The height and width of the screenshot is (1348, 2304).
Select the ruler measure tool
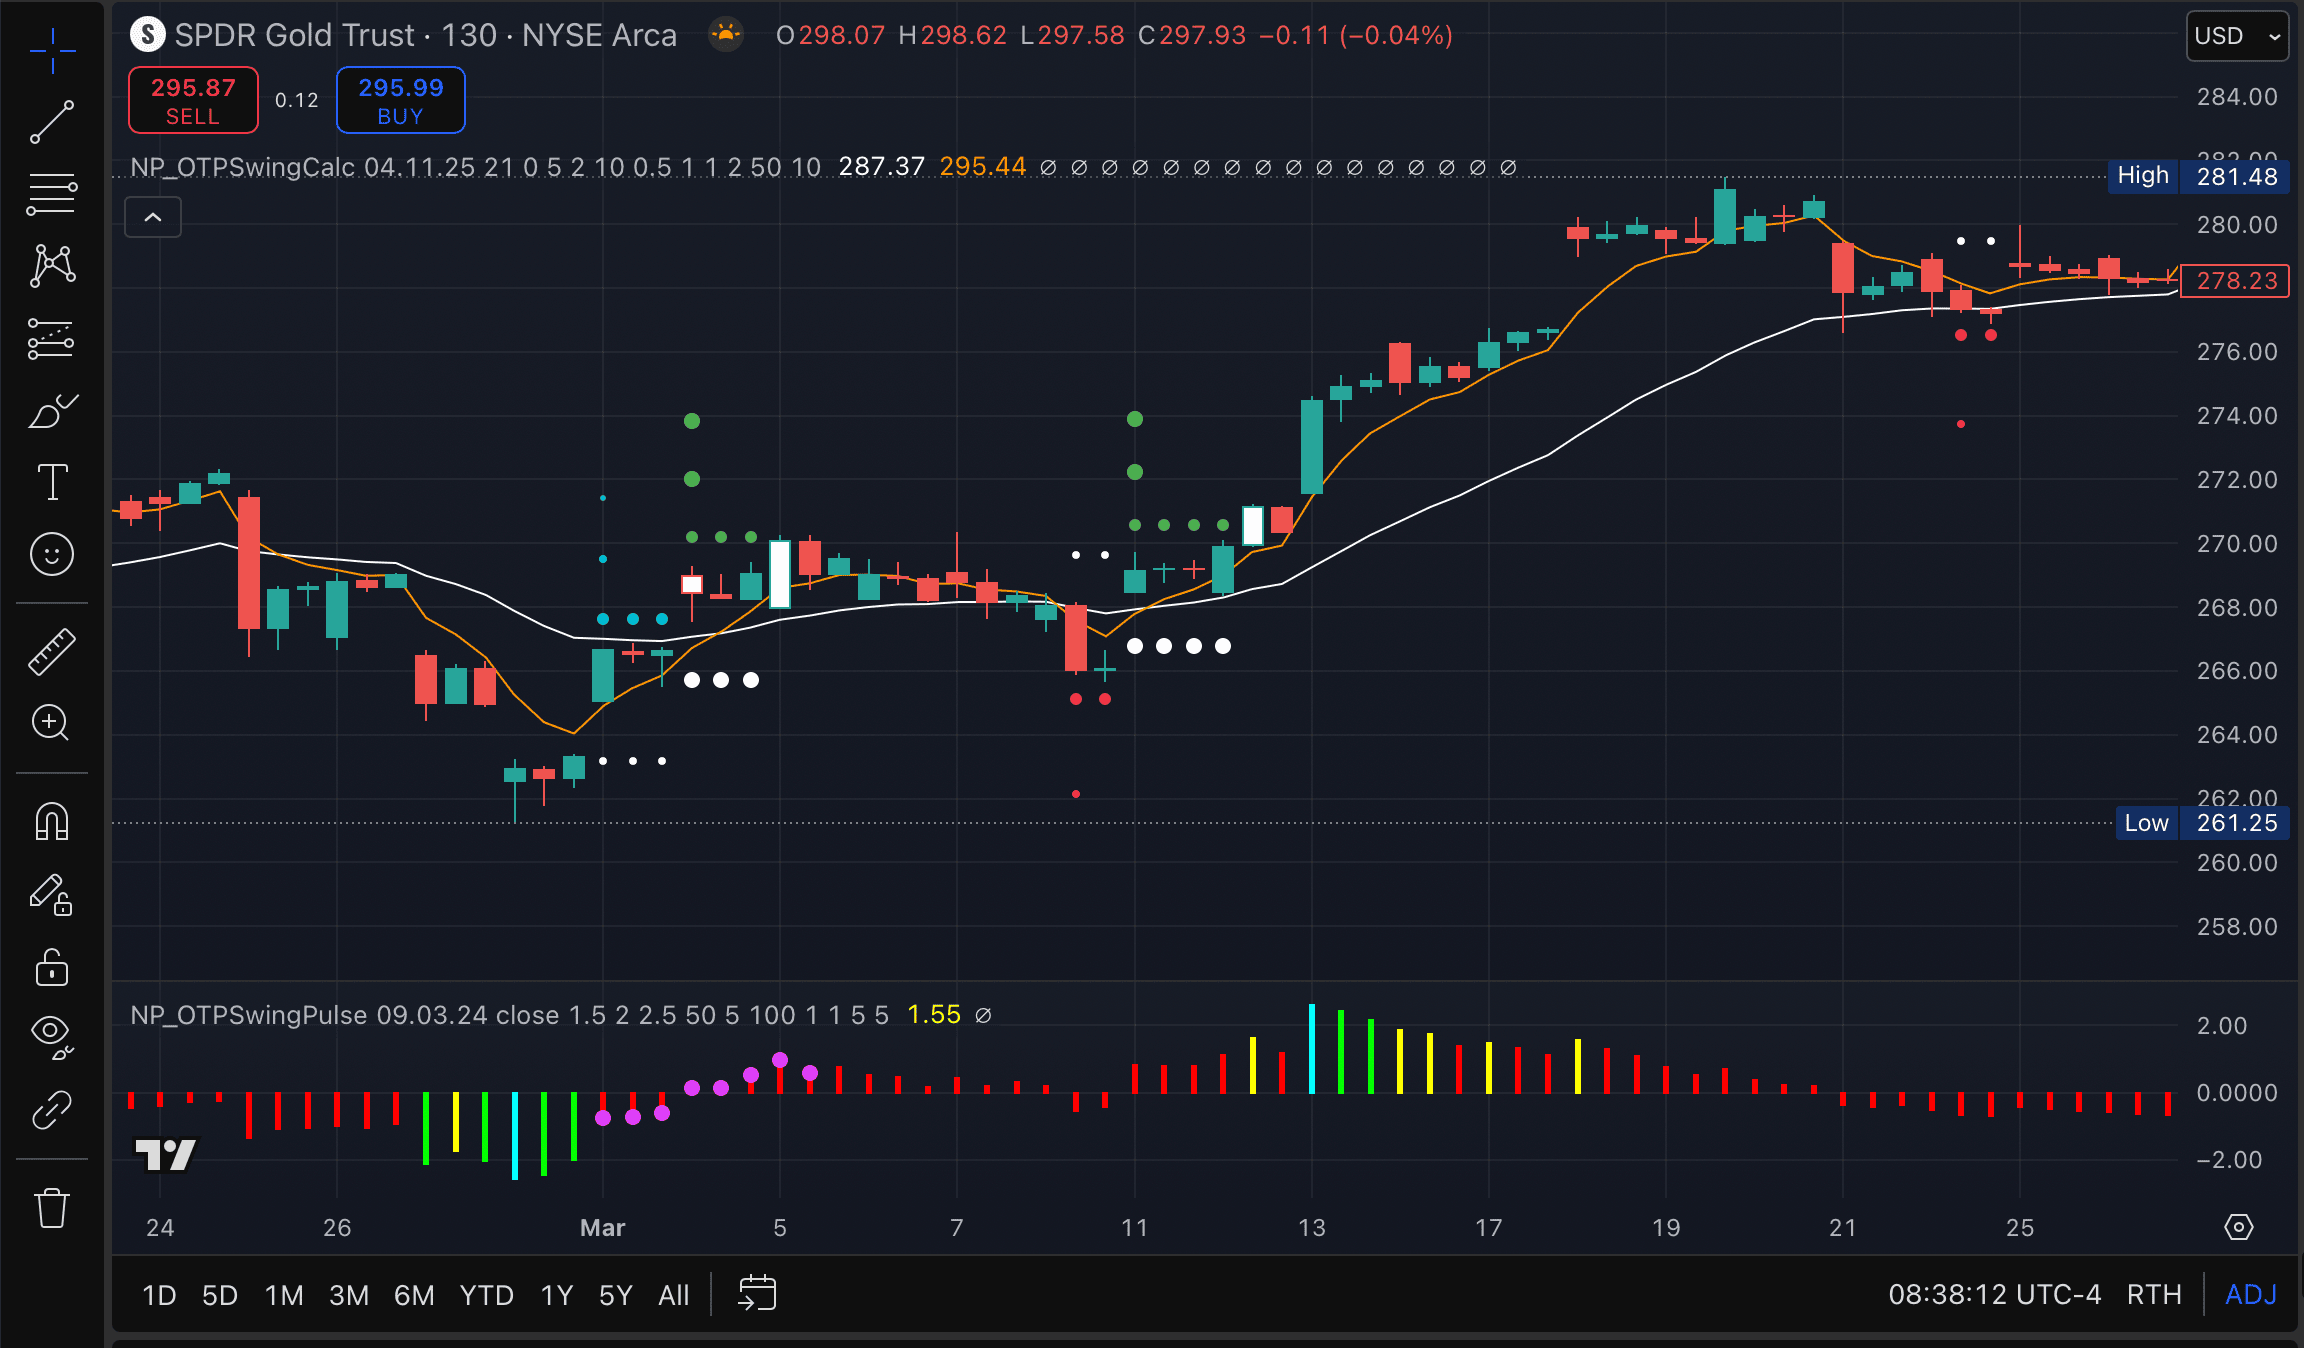(52, 652)
